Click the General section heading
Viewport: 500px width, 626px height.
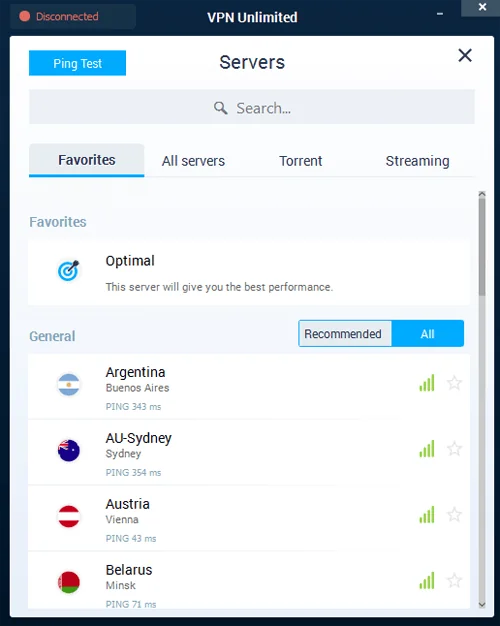tap(52, 336)
